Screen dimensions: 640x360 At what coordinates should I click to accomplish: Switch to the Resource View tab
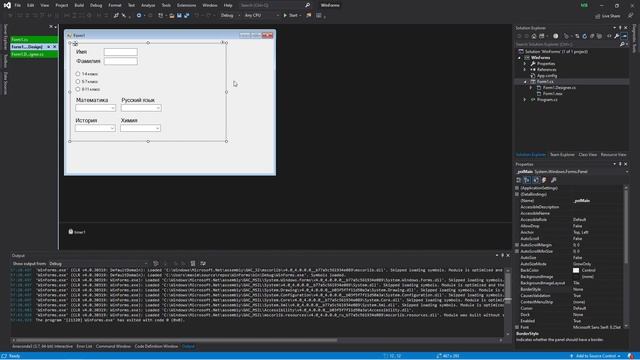[613, 155]
